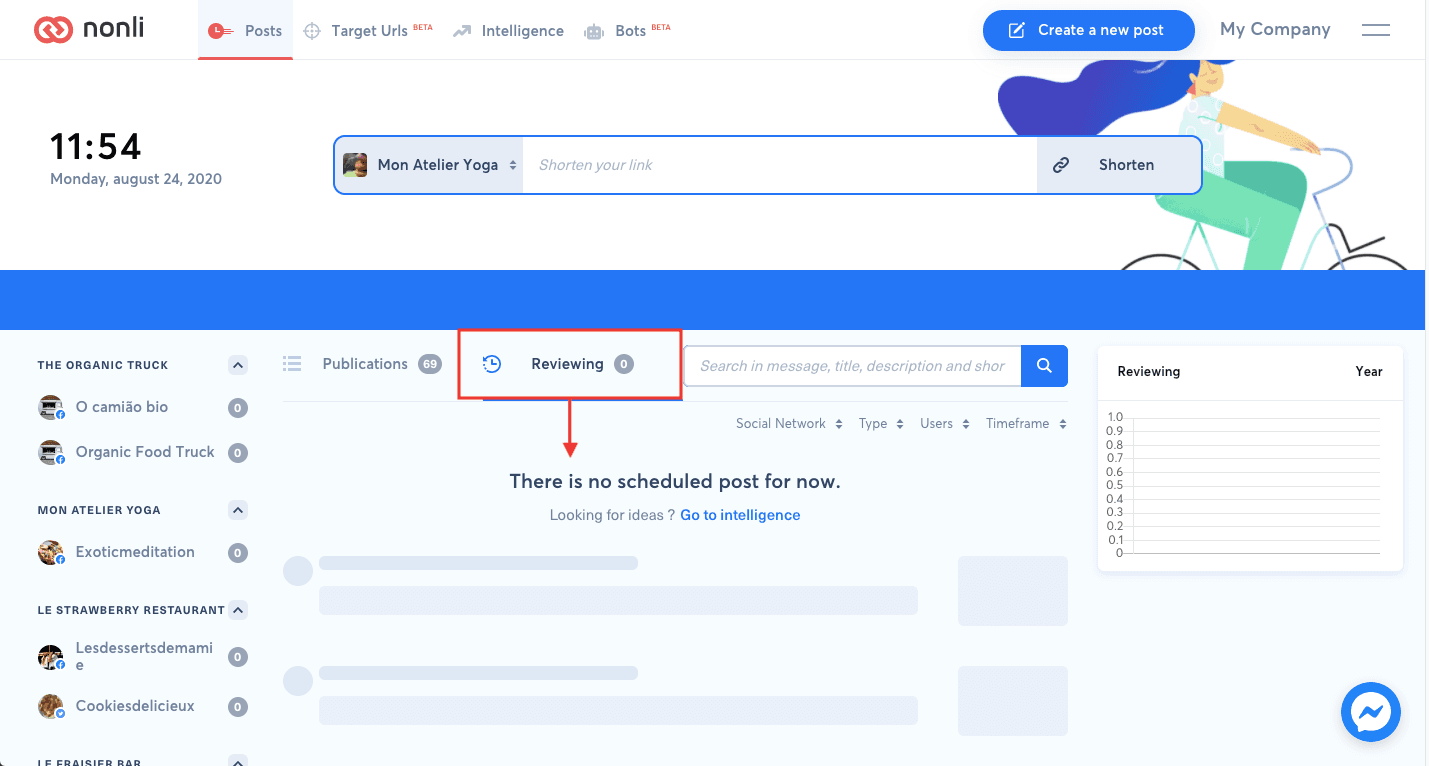Viewport: 1429px width, 766px height.
Task: Click the Posts clock icon
Action: pyautogui.click(x=220, y=31)
